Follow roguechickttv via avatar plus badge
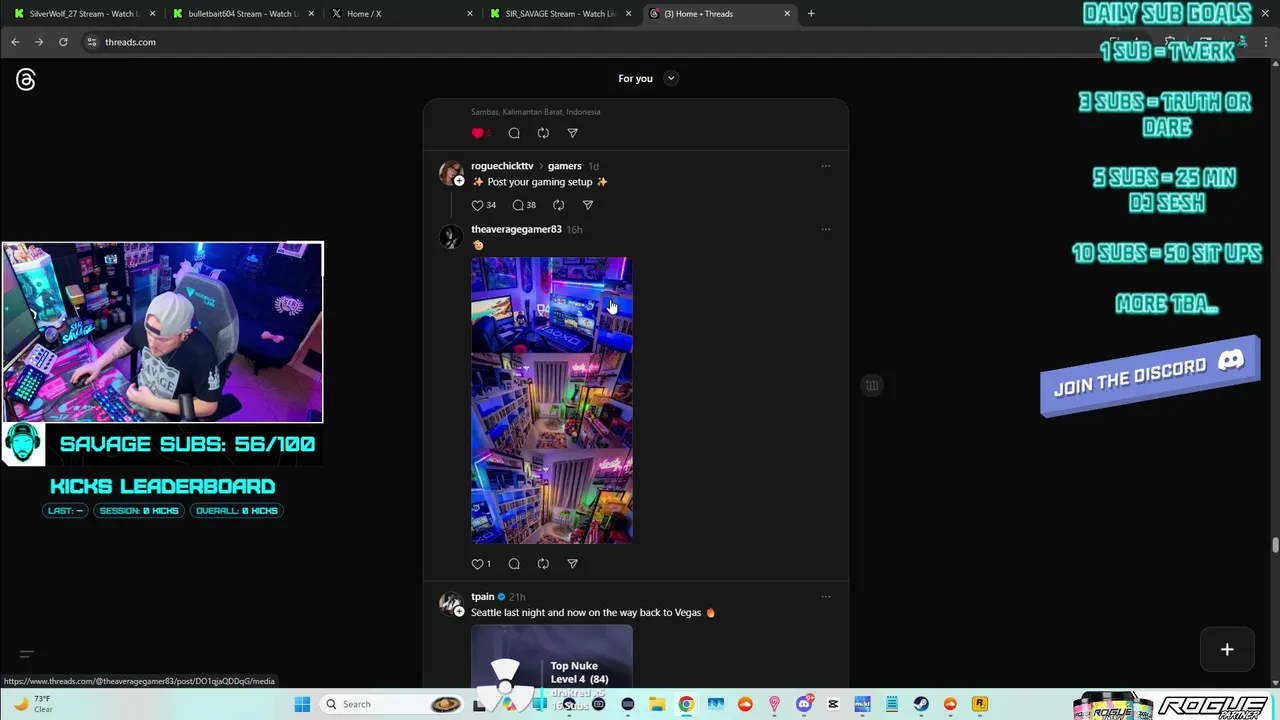Screen dimensions: 1280x720 [459, 181]
